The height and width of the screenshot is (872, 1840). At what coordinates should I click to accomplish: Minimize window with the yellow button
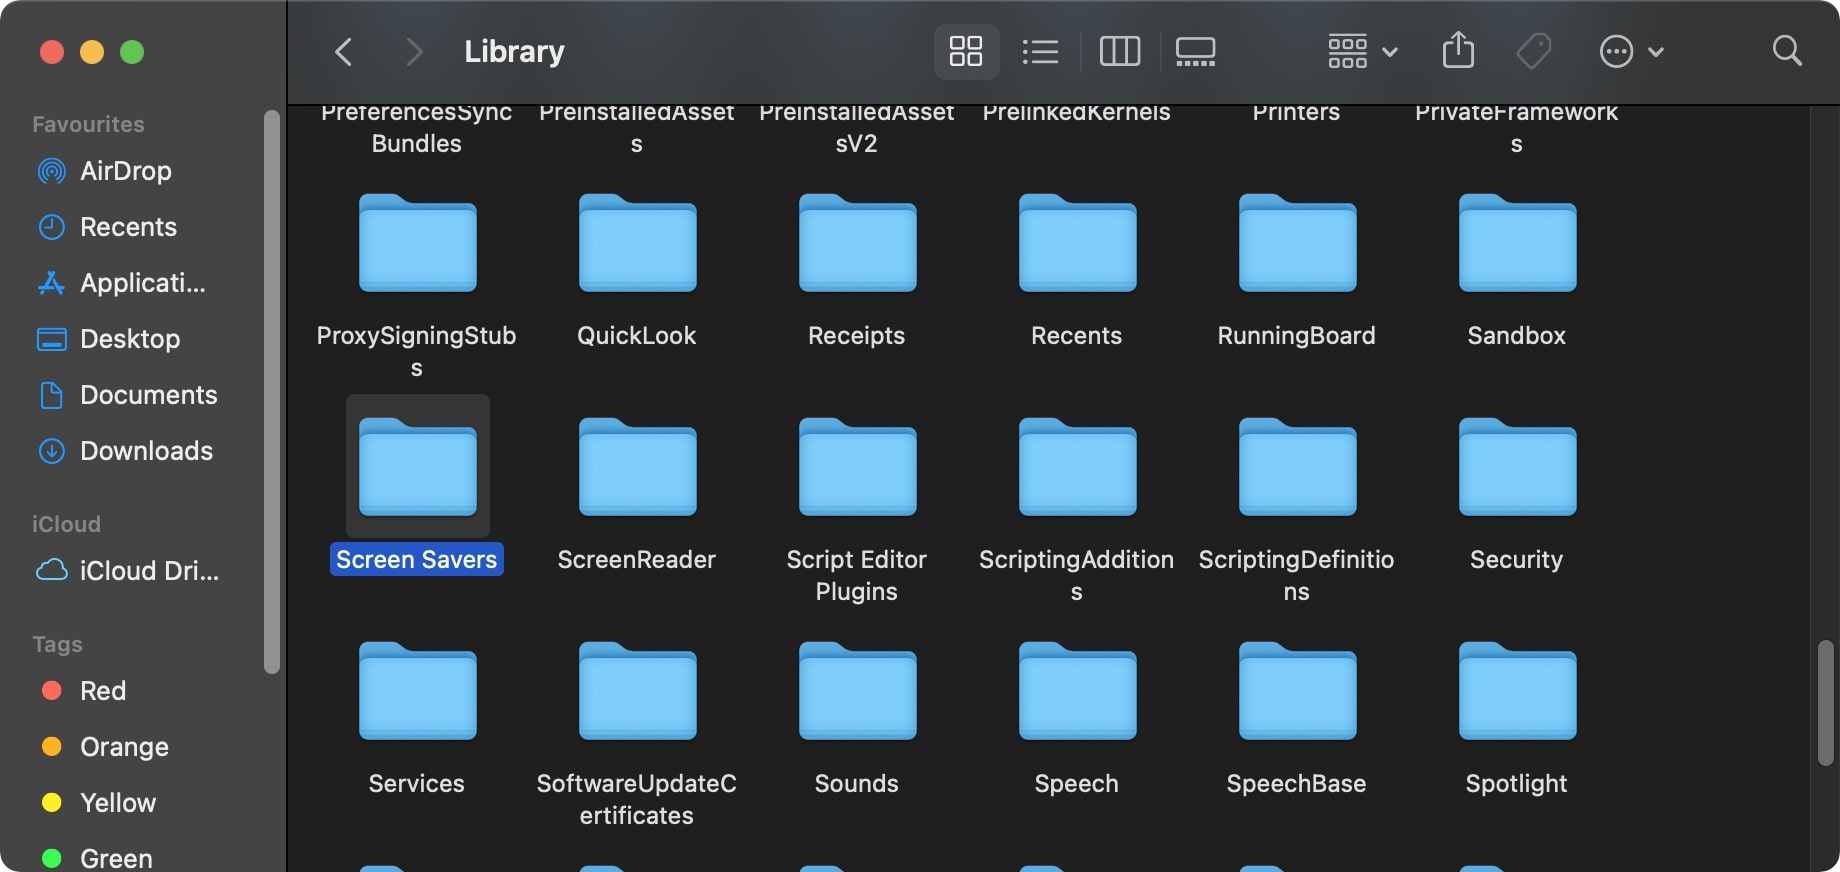(x=92, y=51)
